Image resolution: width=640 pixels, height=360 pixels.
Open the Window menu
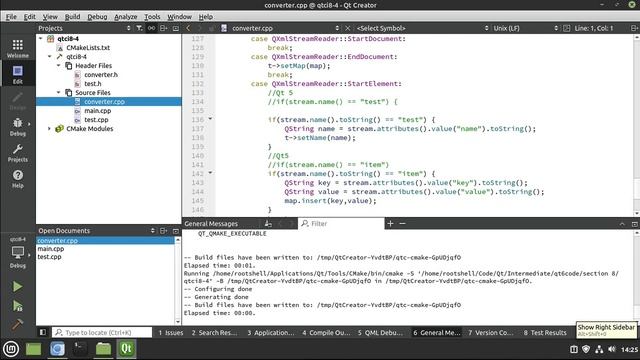click(179, 17)
